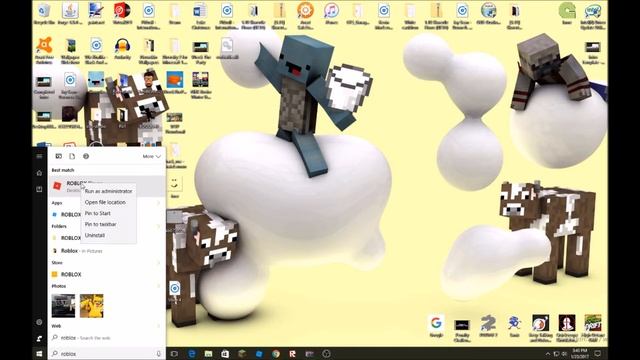This screenshot has width=640, height=360.
Task: Open the Roblox R icon on taskbar
Action: point(293,354)
